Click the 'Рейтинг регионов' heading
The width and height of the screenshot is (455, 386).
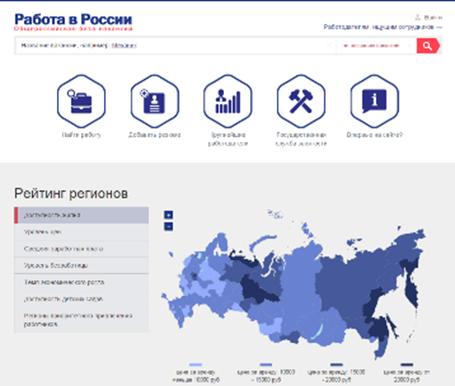(x=71, y=194)
